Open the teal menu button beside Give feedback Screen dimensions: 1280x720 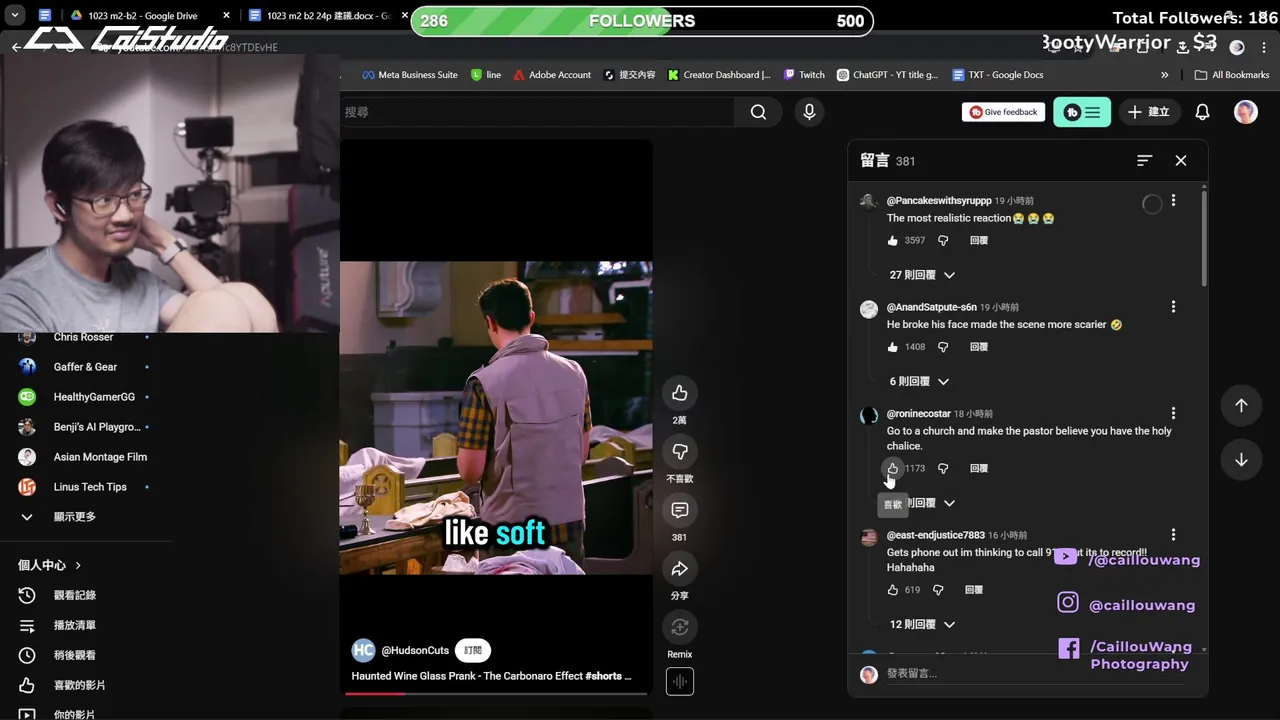1082,112
